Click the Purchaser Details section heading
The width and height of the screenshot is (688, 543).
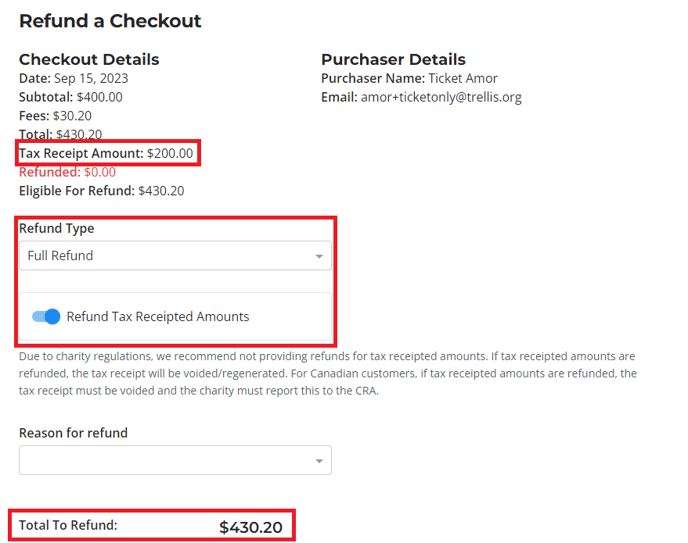tap(393, 59)
